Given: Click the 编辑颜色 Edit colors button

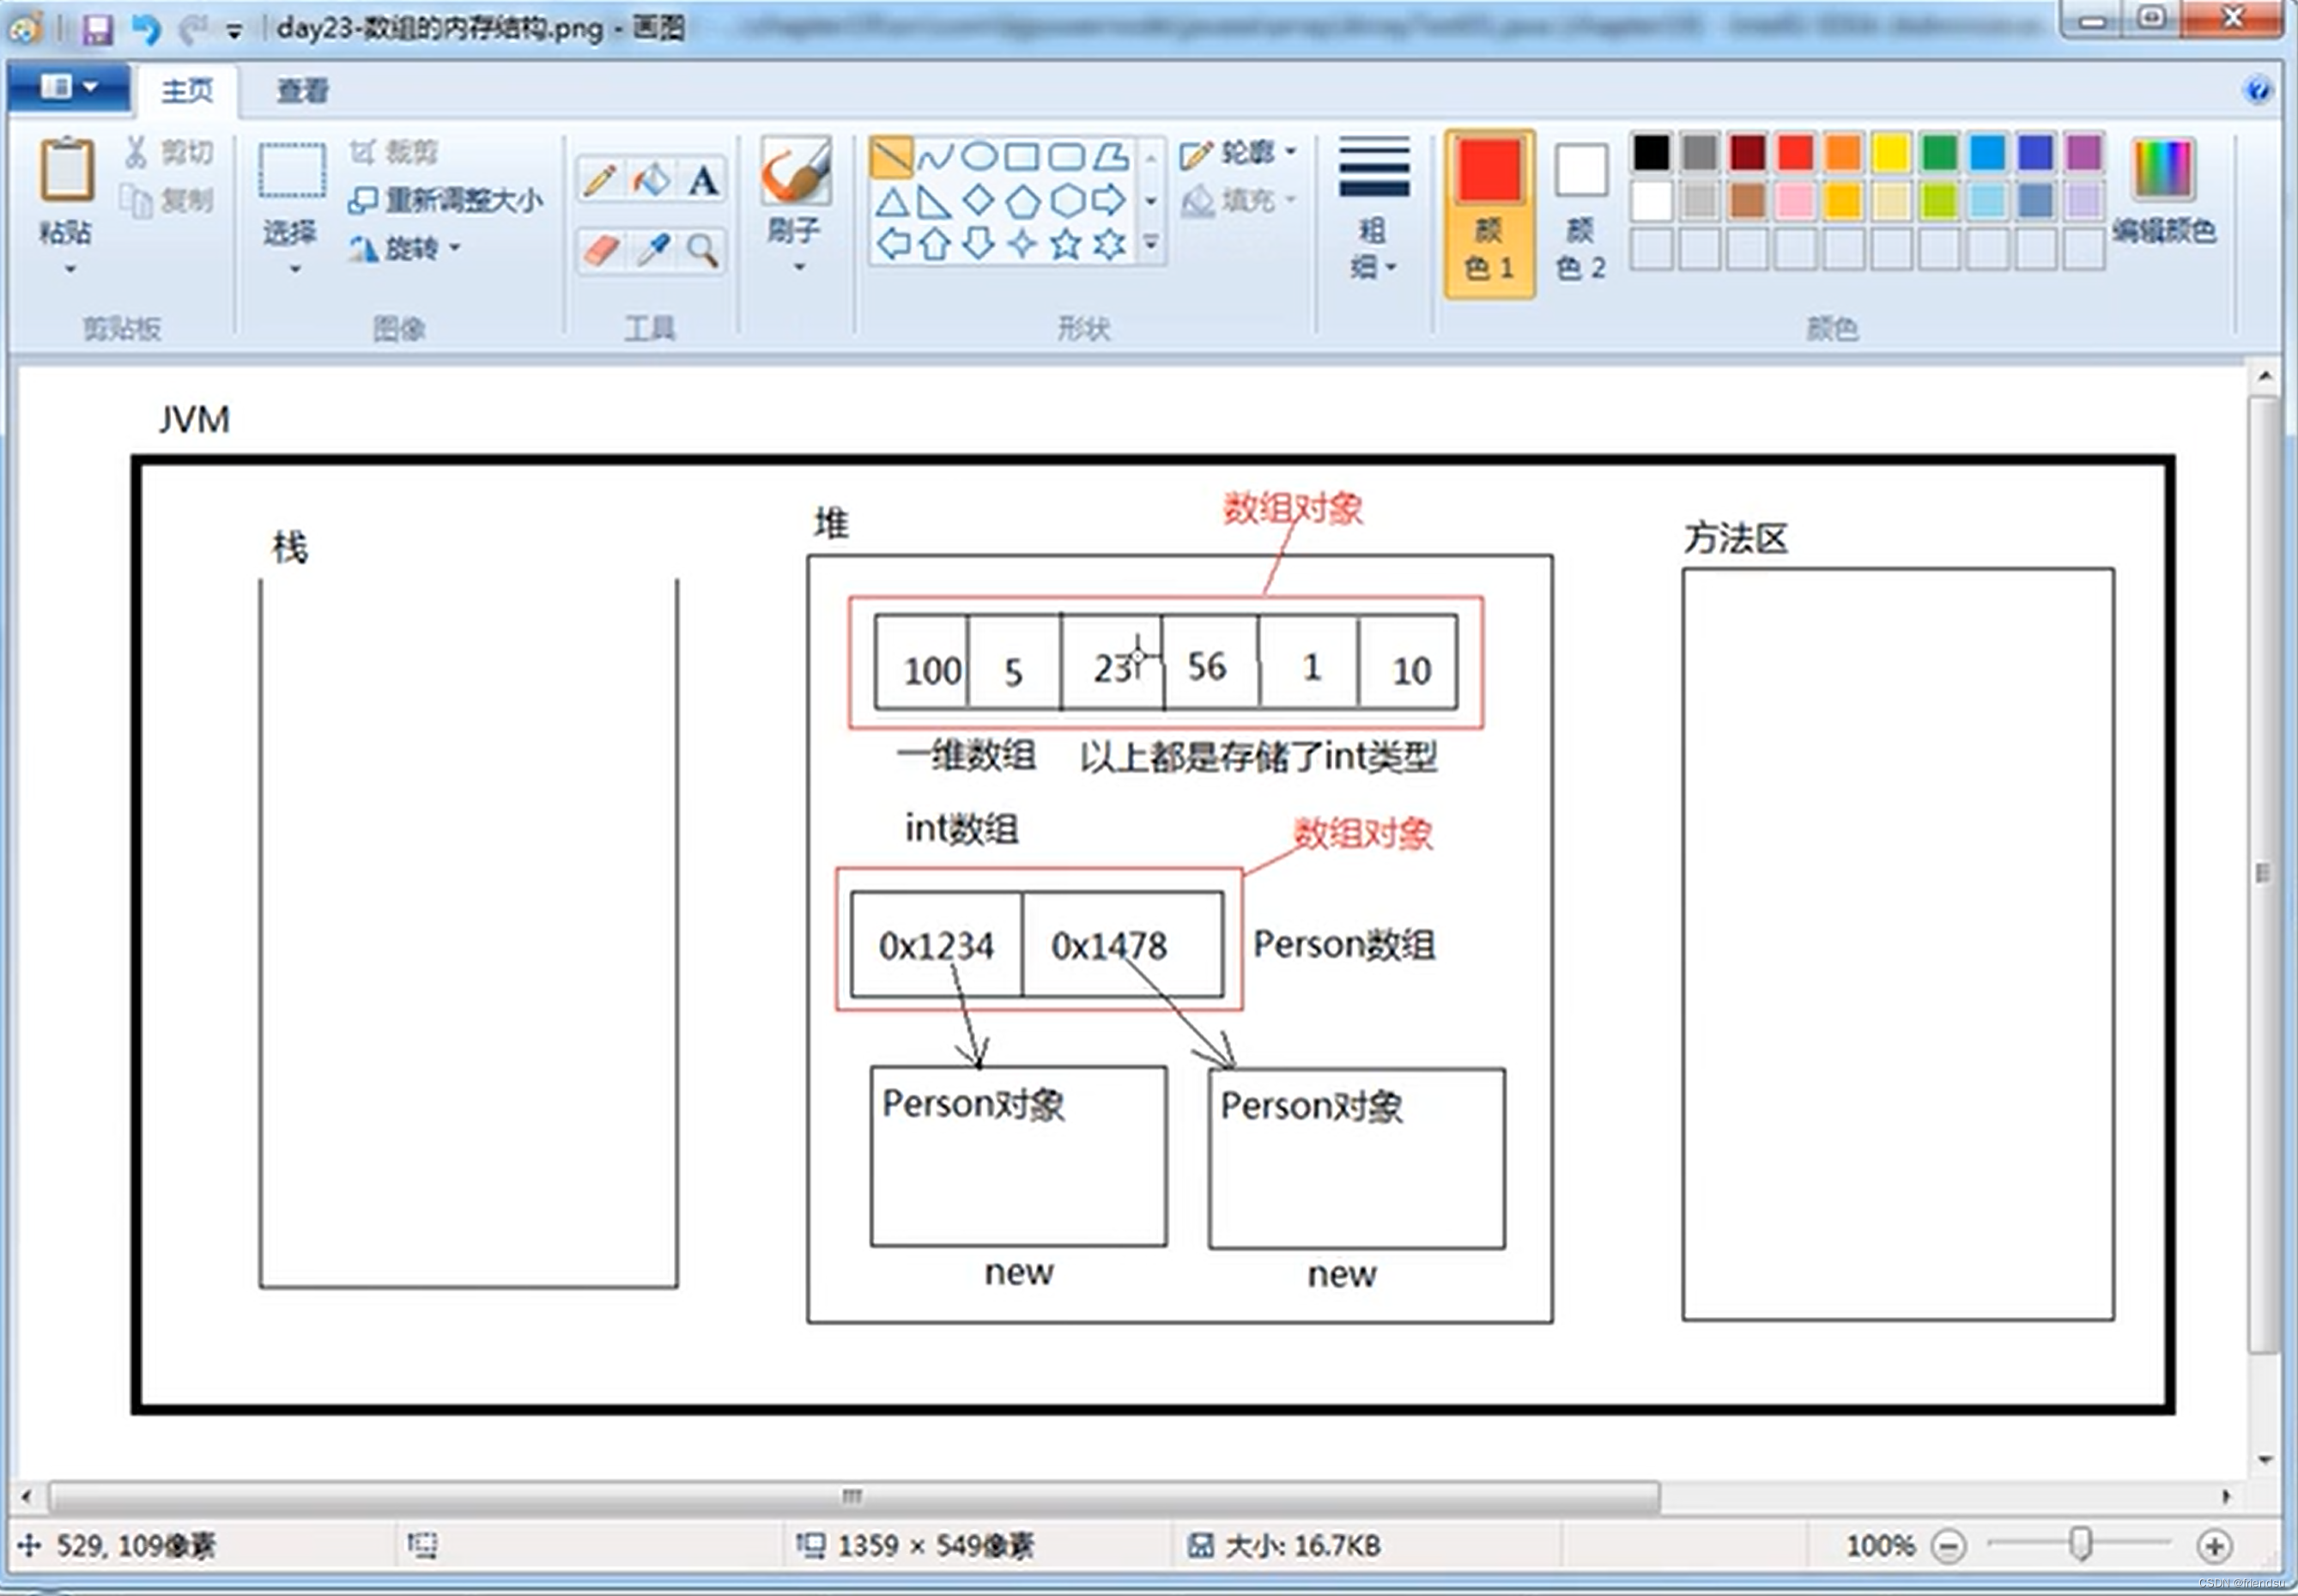Looking at the screenshot, I should pyautogui.click(x=2165, y=192).
